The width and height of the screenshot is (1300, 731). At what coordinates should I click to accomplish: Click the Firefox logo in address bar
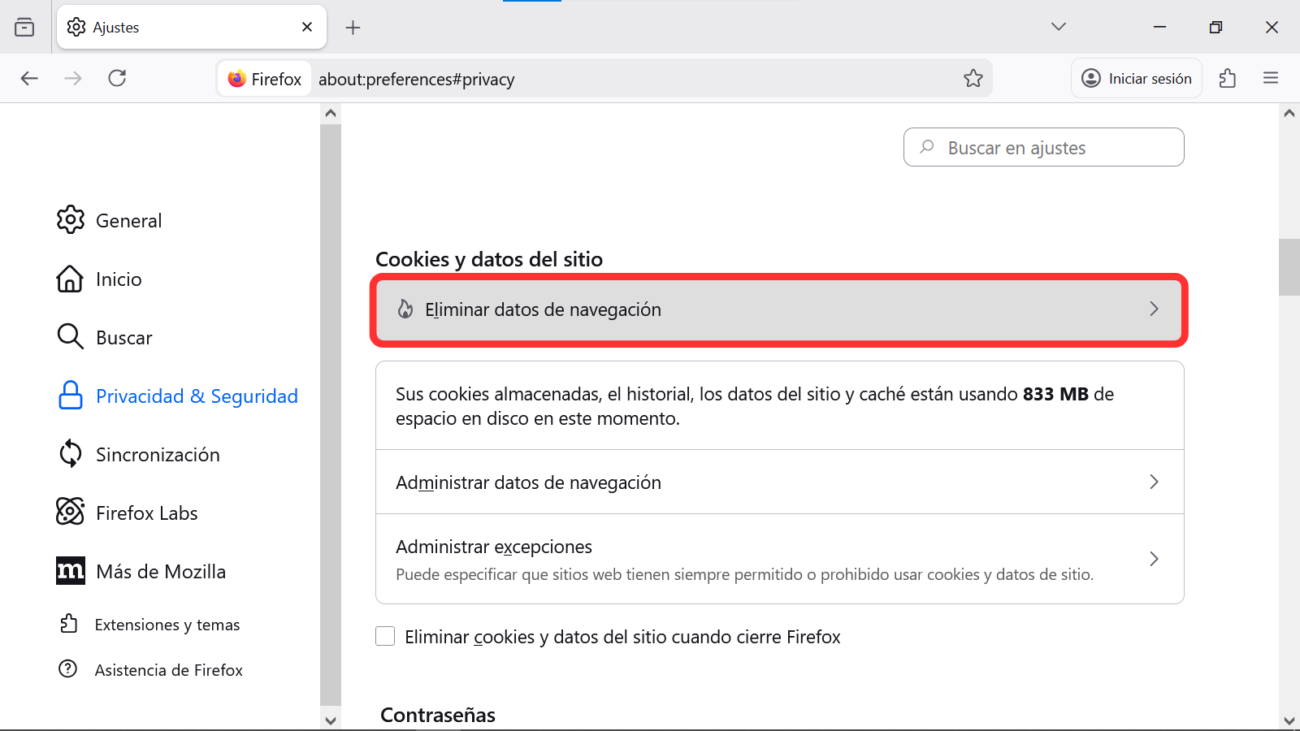[237, 79]
